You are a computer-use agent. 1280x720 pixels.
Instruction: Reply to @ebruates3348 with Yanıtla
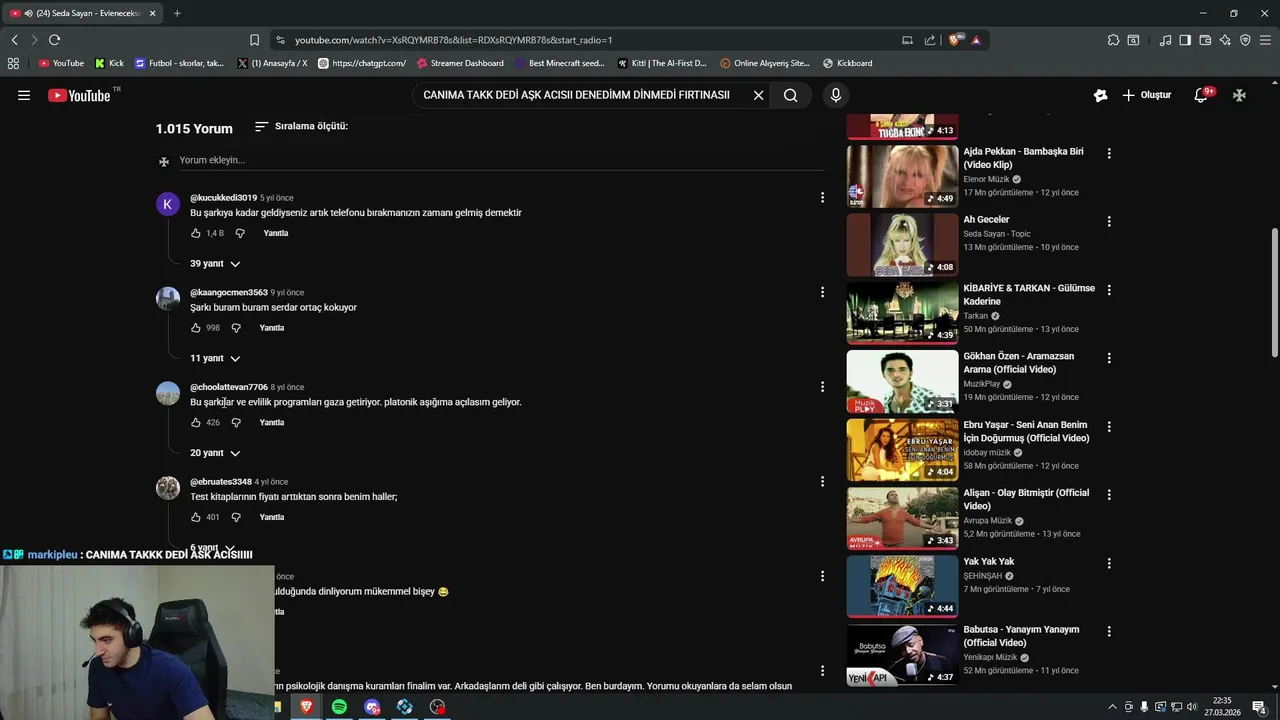click(272, 517)
